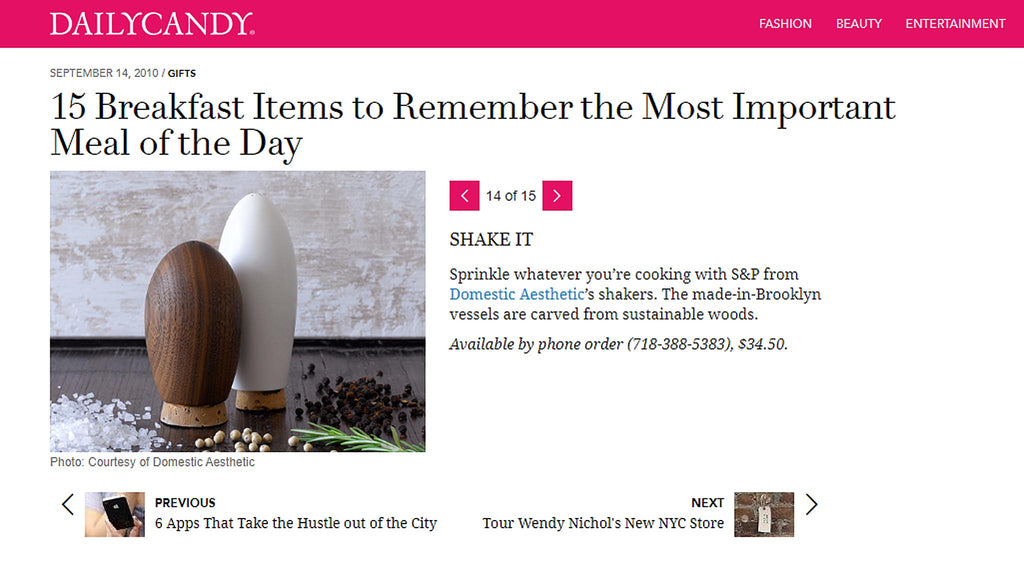Click the NEXT label
This screenshot has width=1024, height=576.
[707, 503]
